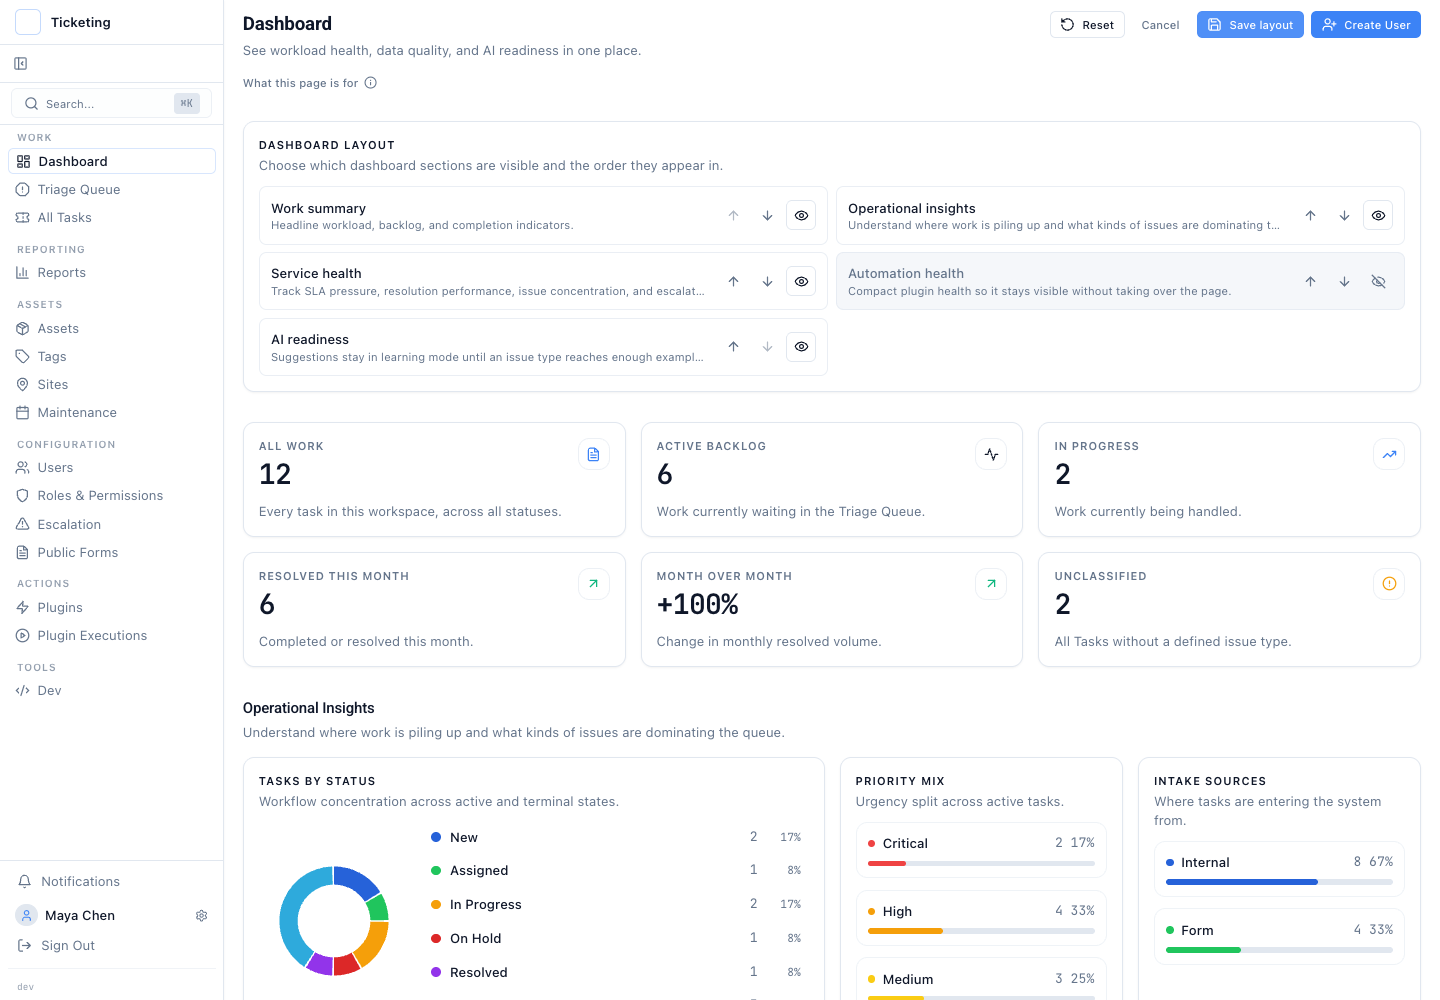Move Work summary section down

(x=767, y=216)
